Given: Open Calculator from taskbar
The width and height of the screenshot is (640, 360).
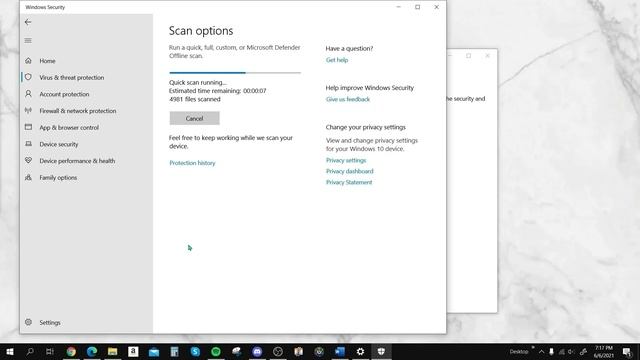Looking at the screenshot, I should coord(174,351).
